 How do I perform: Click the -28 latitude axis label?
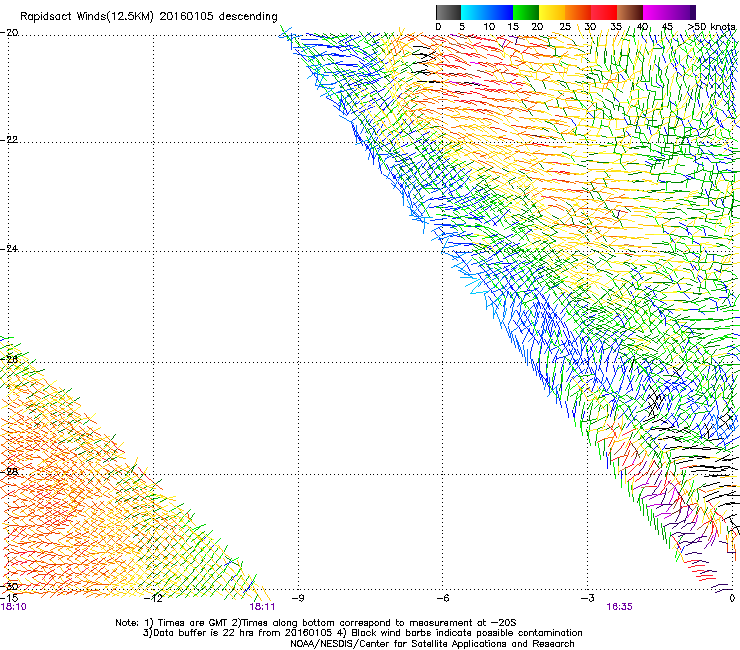click(x=9, y=471)
